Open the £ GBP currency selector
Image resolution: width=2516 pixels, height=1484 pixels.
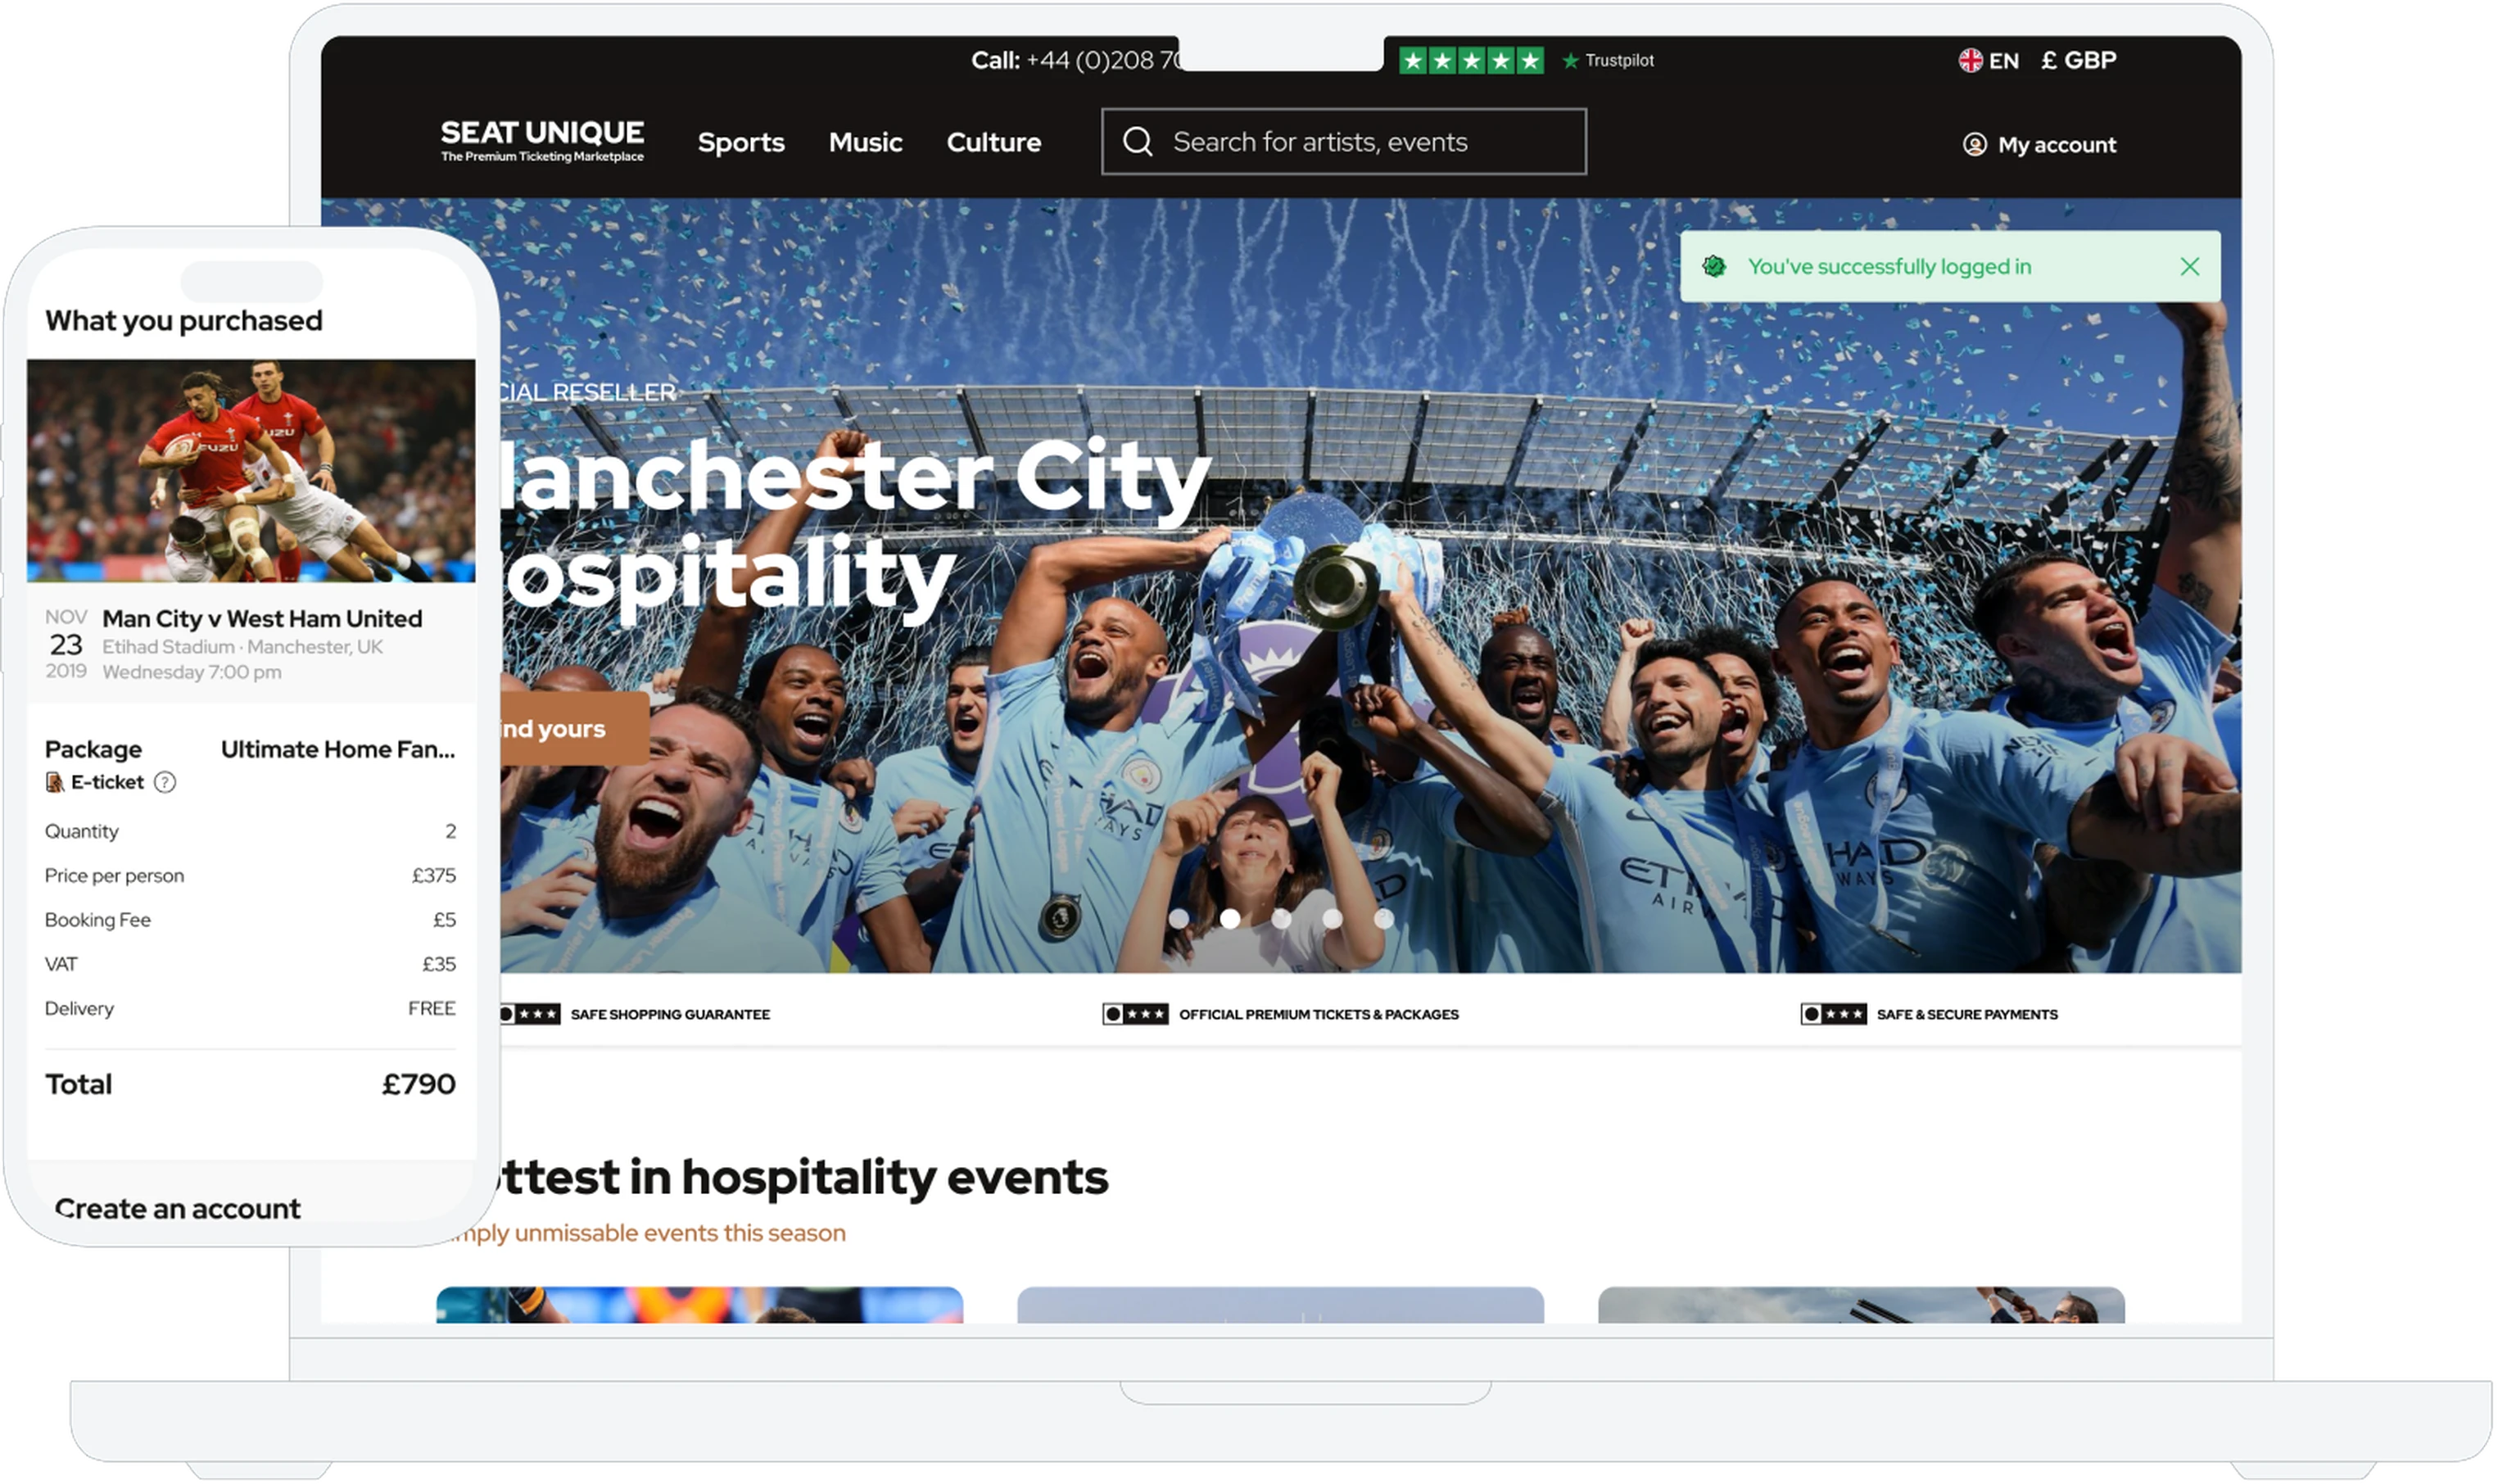pyautogui.click(x=2080, y=60)
